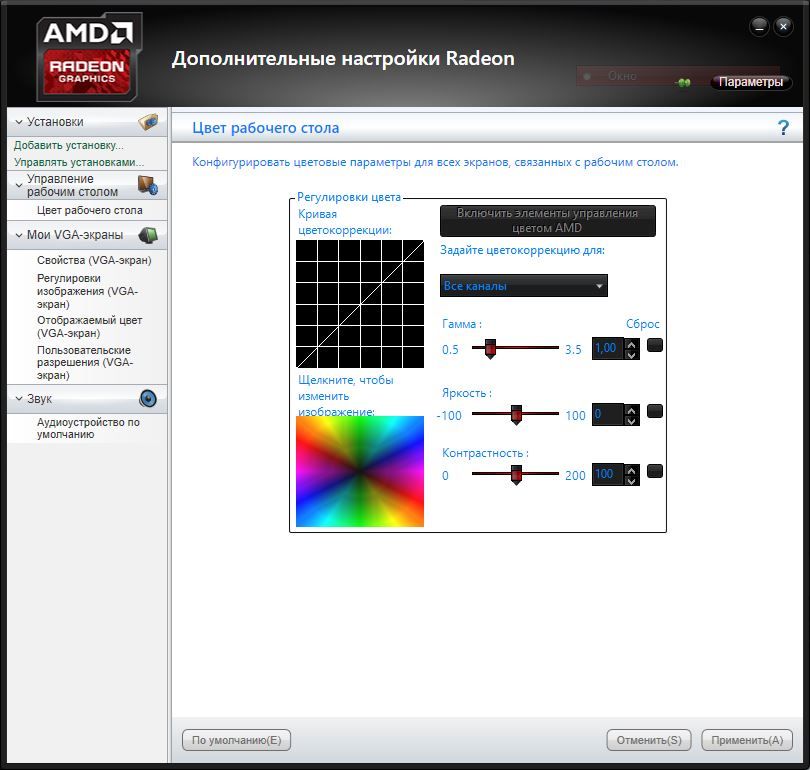Open Аудиоустройство по умолчанию
This screenshot has height=770, width=810.
point(88,428)
